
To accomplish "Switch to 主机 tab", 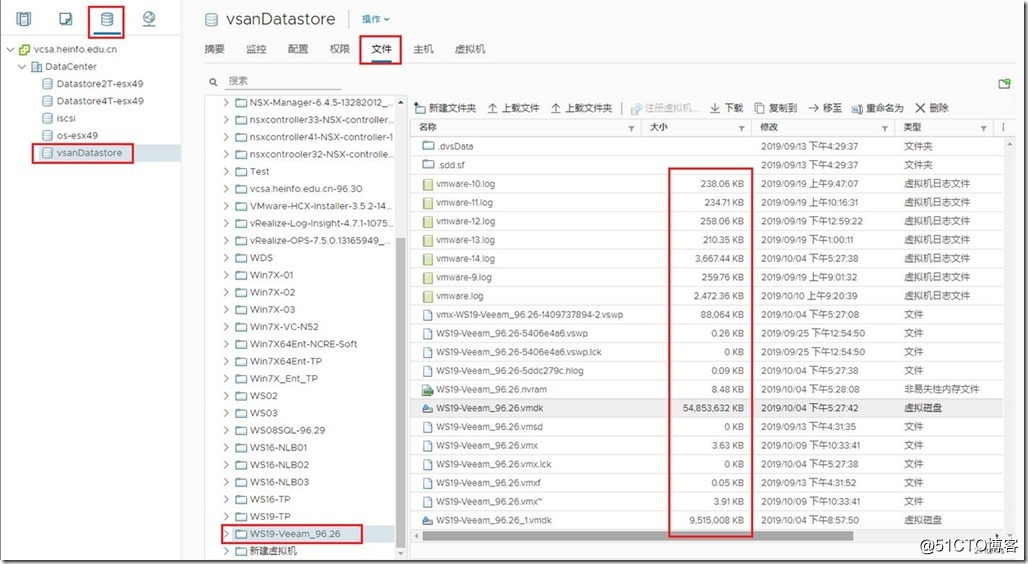I will pos(424,49).
